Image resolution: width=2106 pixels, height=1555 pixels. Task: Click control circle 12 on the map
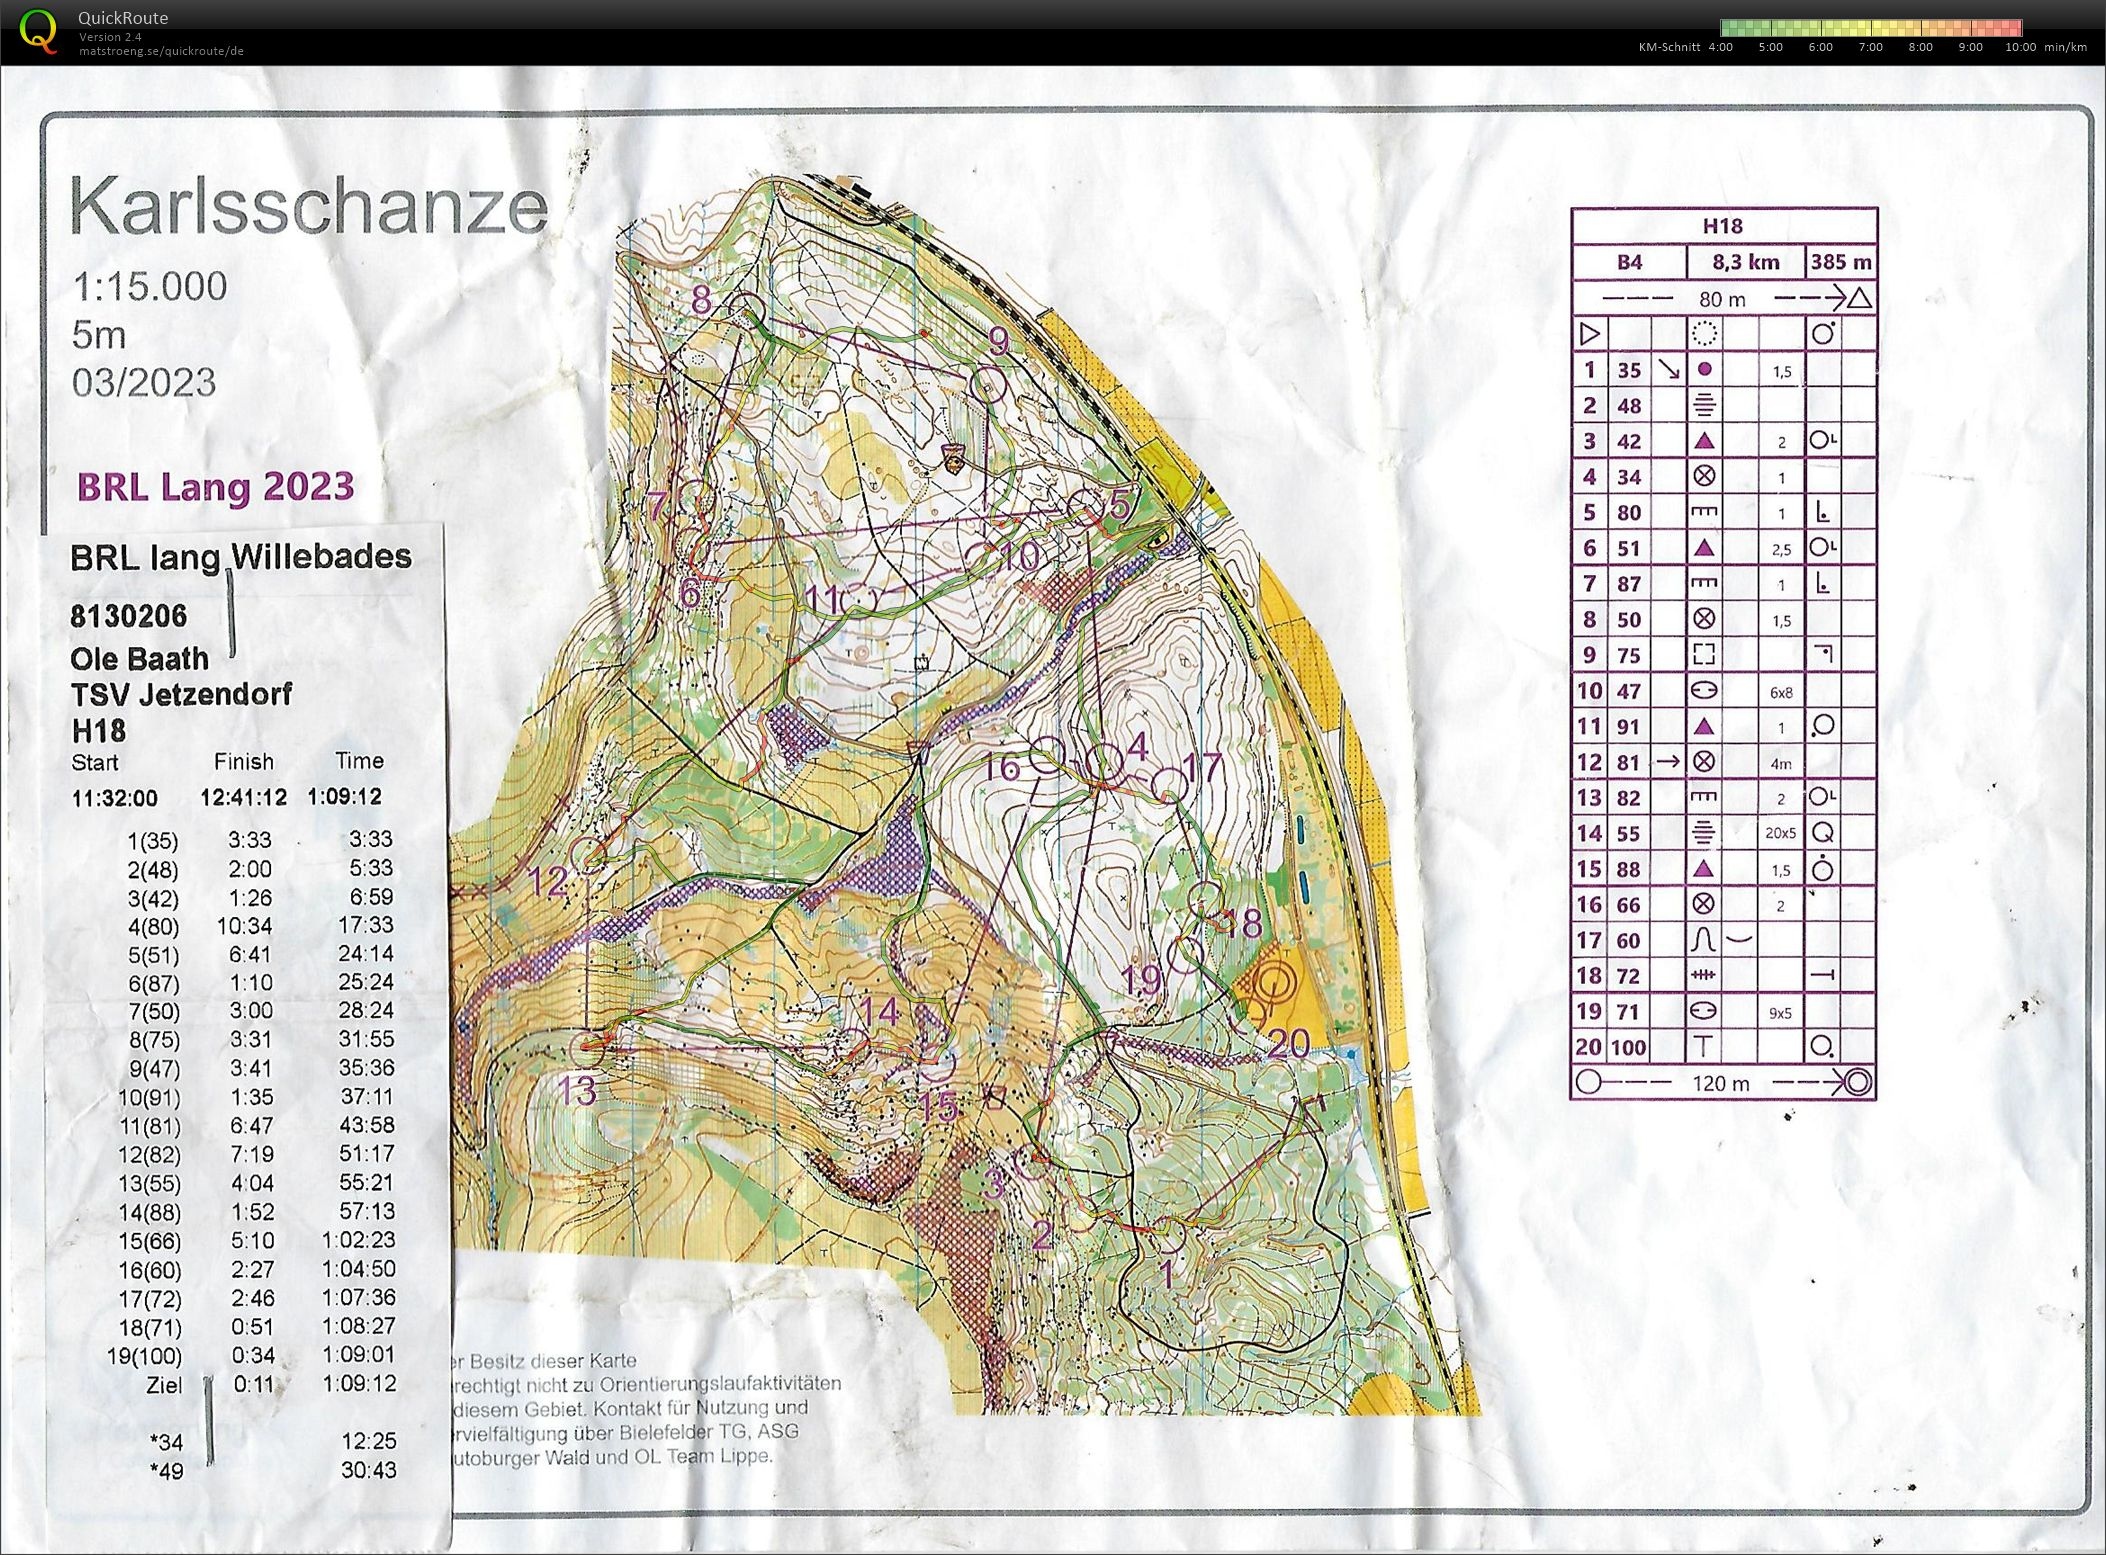click(x=590, y=856)
